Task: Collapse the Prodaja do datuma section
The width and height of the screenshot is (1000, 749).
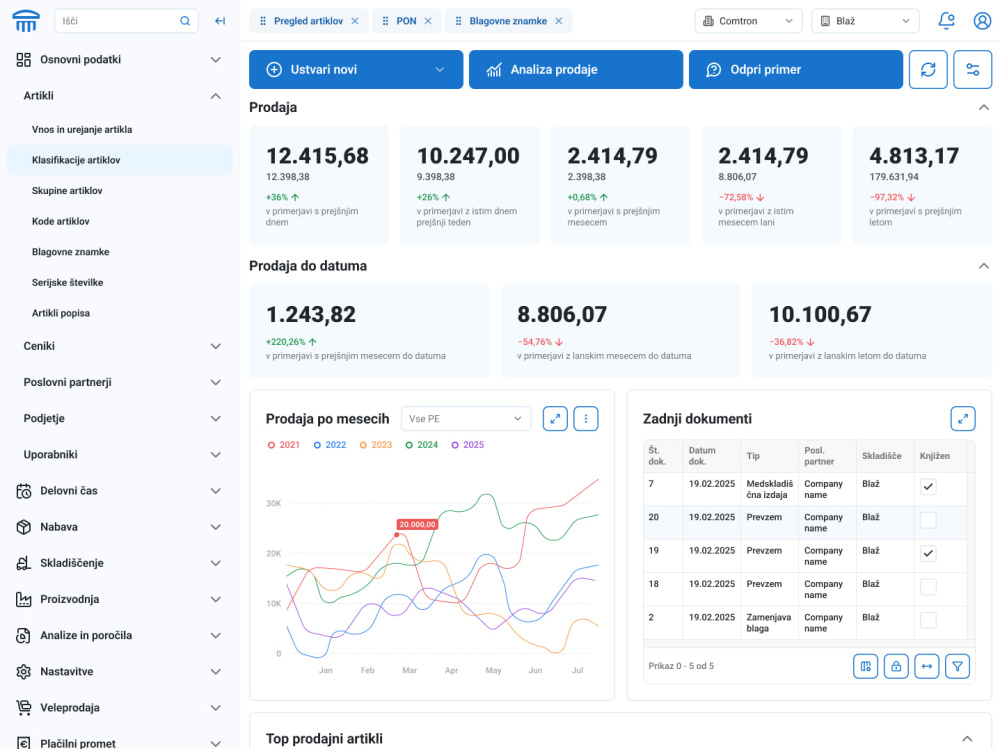Action: (x=984, y=265)
